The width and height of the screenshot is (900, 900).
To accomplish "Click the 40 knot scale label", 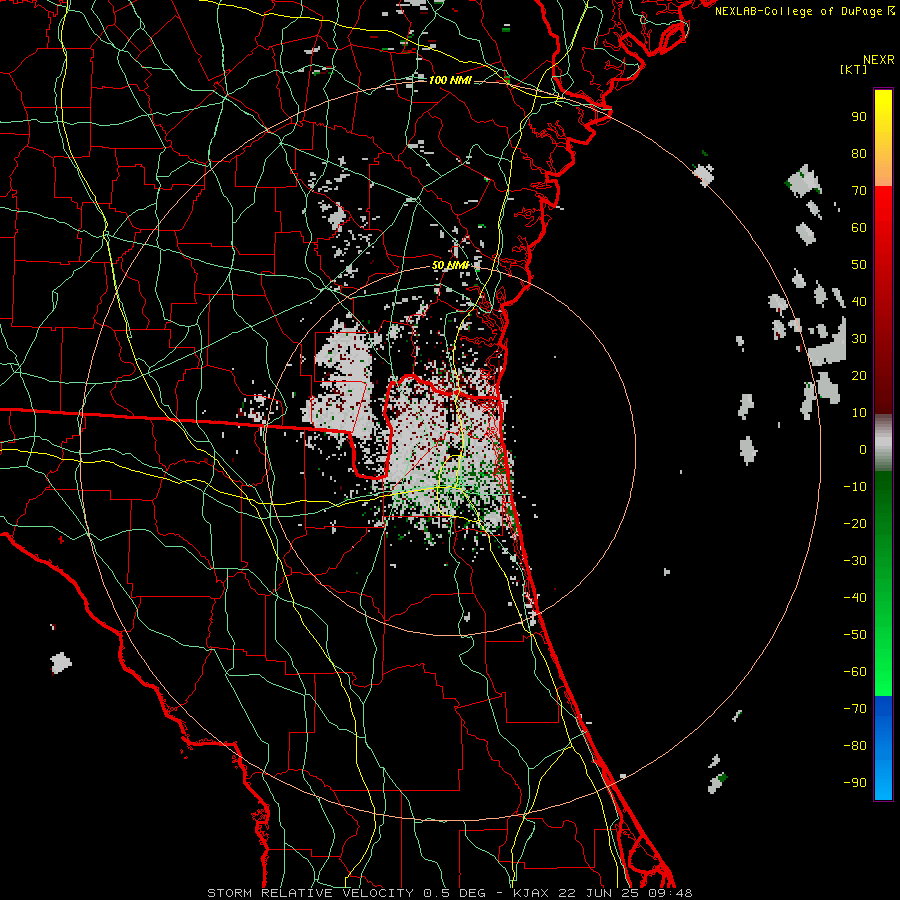I will [x=859, y=301].
